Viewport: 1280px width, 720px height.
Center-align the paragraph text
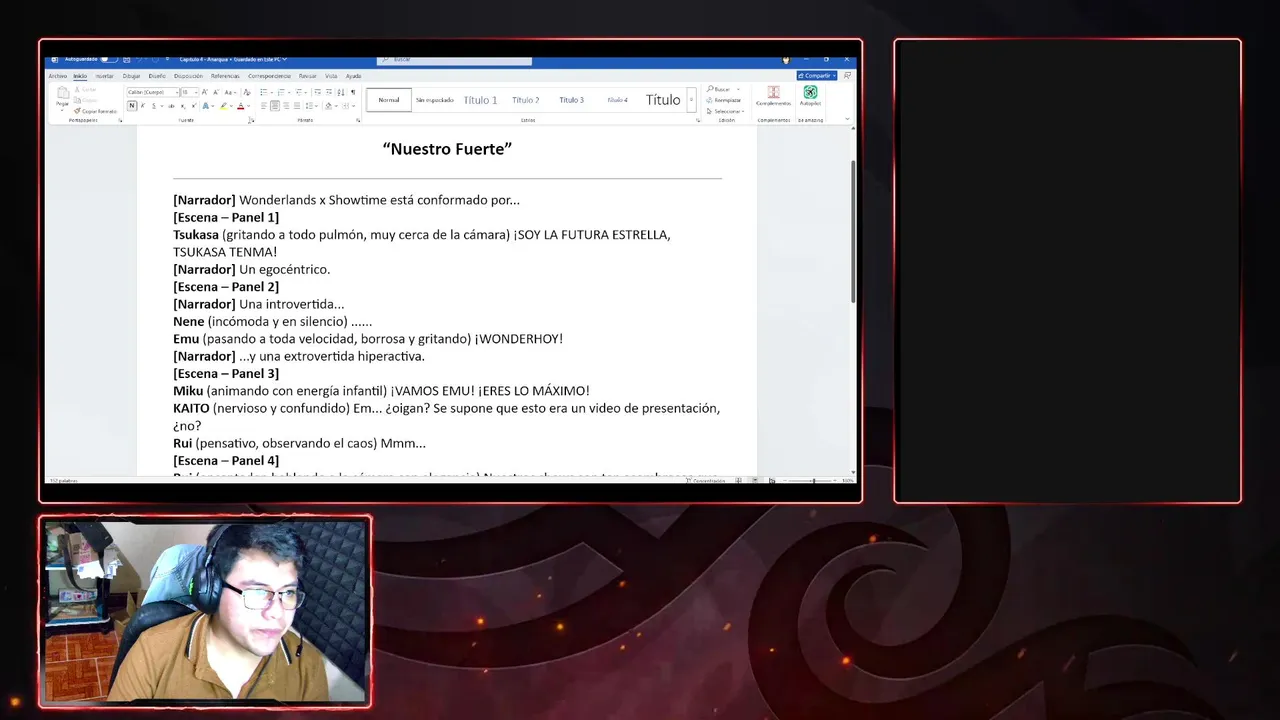pos(275,106)
